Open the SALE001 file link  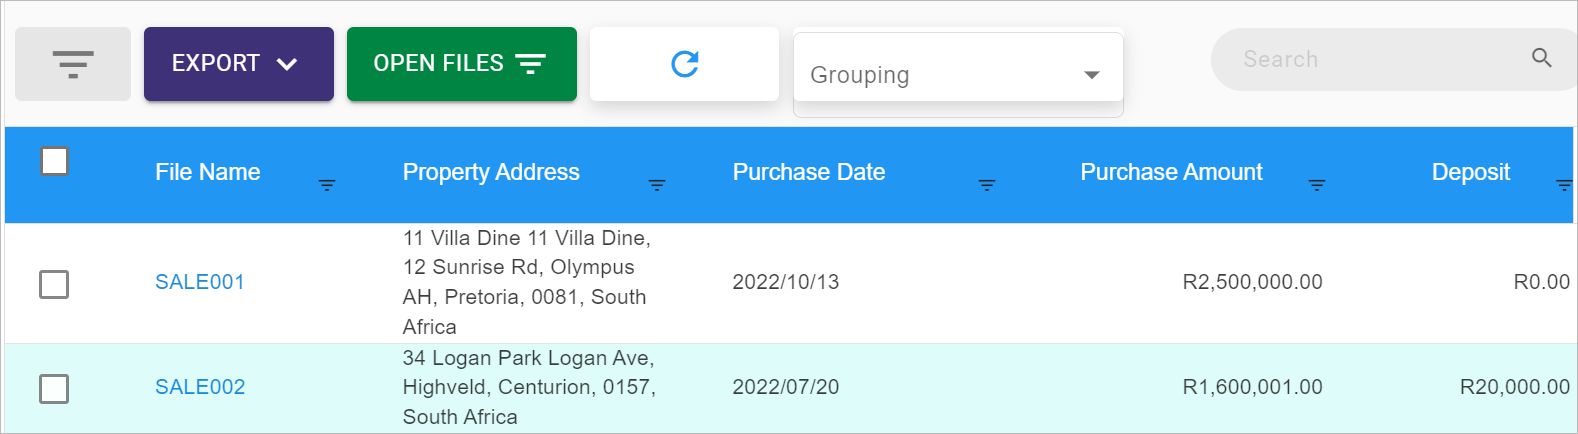(x=200, y=282)
